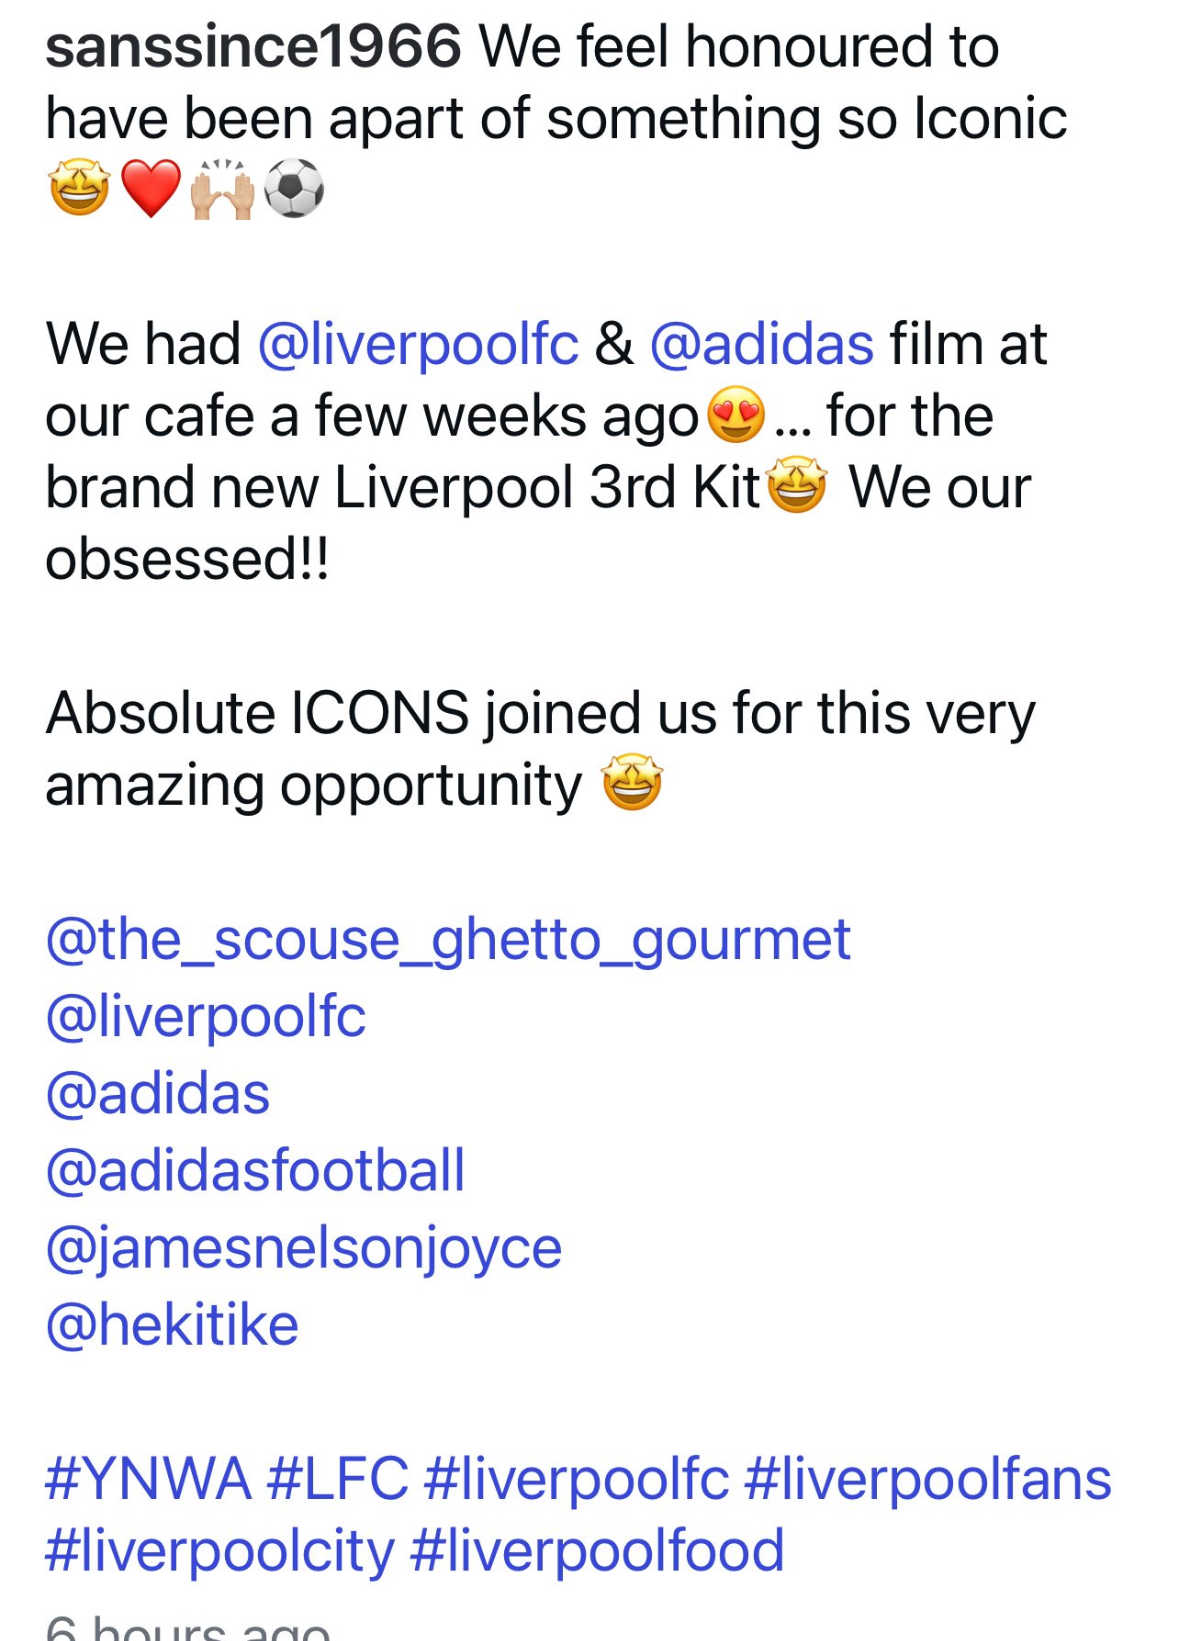Open the #LFC hashtag
Viewport: 1179px width, 1641px height.
(338, 1480)
